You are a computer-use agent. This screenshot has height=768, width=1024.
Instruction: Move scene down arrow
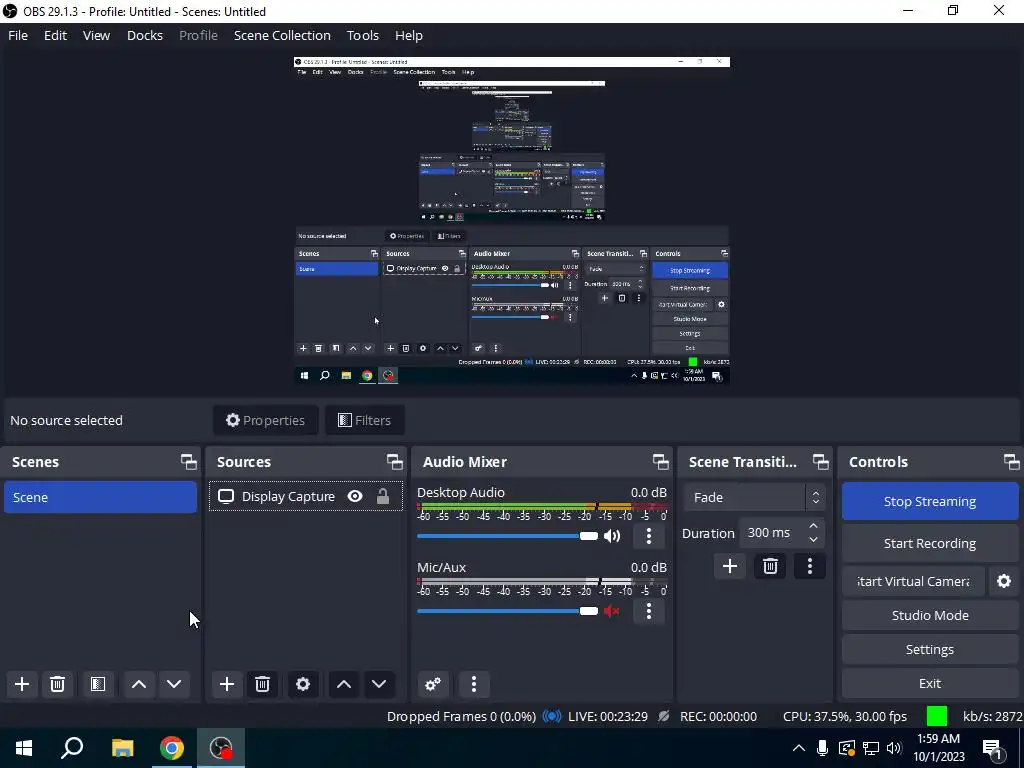pyautogui.click(x=174, y=684)
